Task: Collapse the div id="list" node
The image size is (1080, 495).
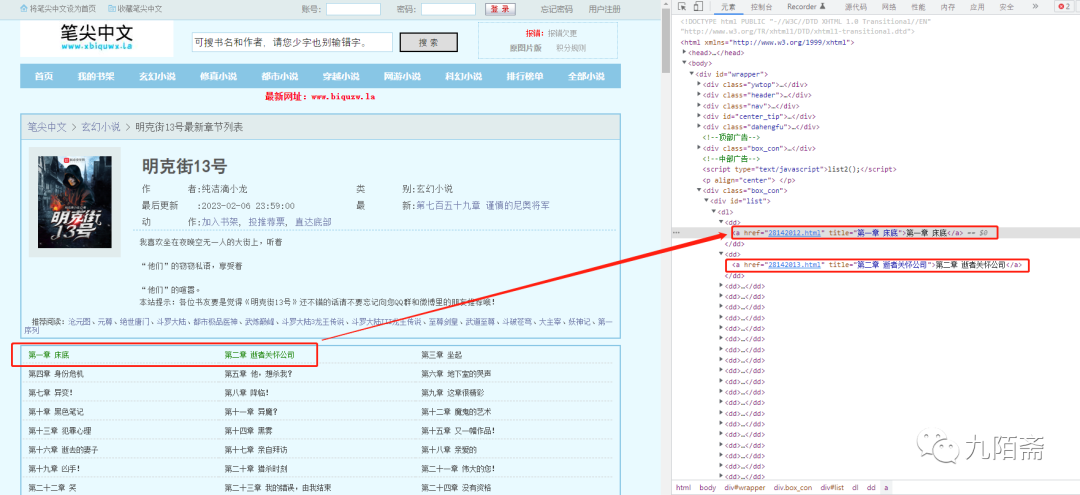Action: [706, 201]
